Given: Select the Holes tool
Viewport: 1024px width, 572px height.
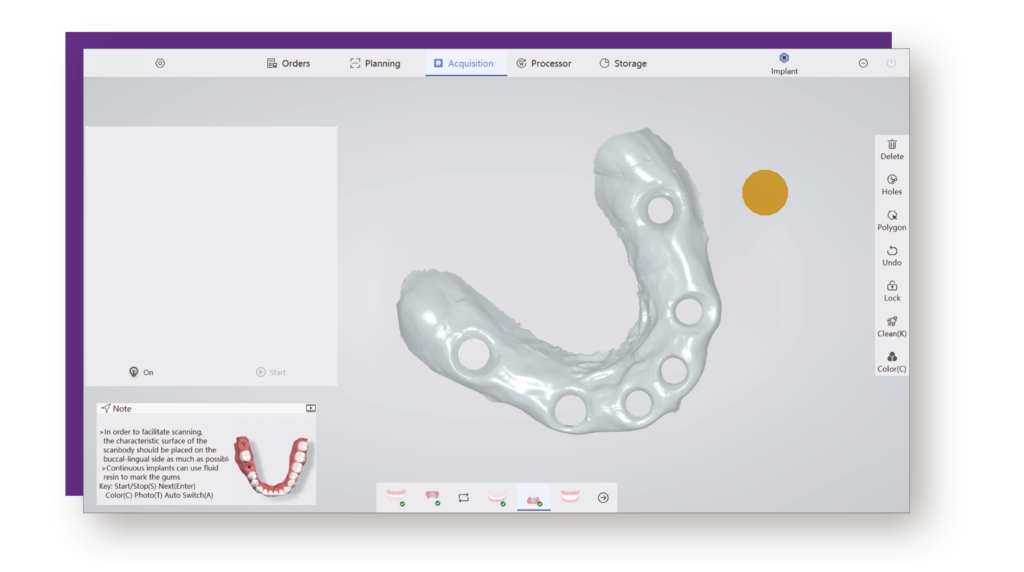Looking at the screenshot, I should tap(891, 185).
